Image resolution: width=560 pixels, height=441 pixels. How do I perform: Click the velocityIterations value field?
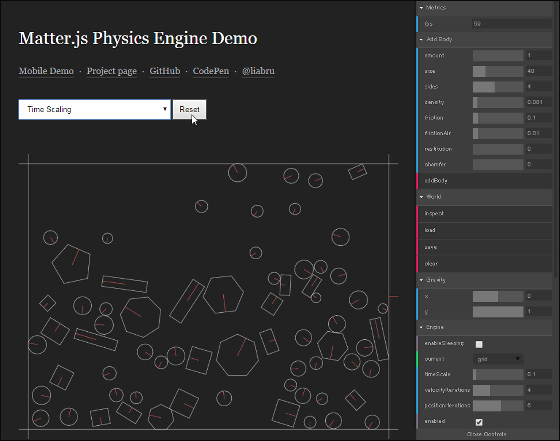pyautogui.click(x=539, y=390)
